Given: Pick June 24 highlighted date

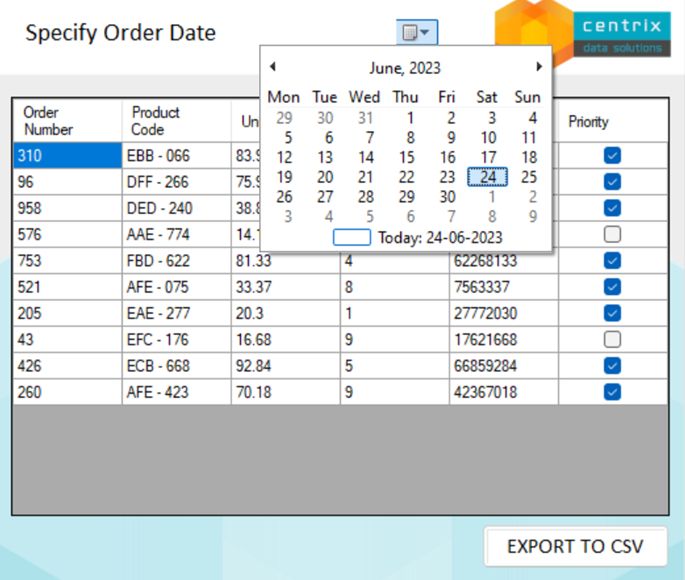Looking at the screenshot, I should click(488, 177).
